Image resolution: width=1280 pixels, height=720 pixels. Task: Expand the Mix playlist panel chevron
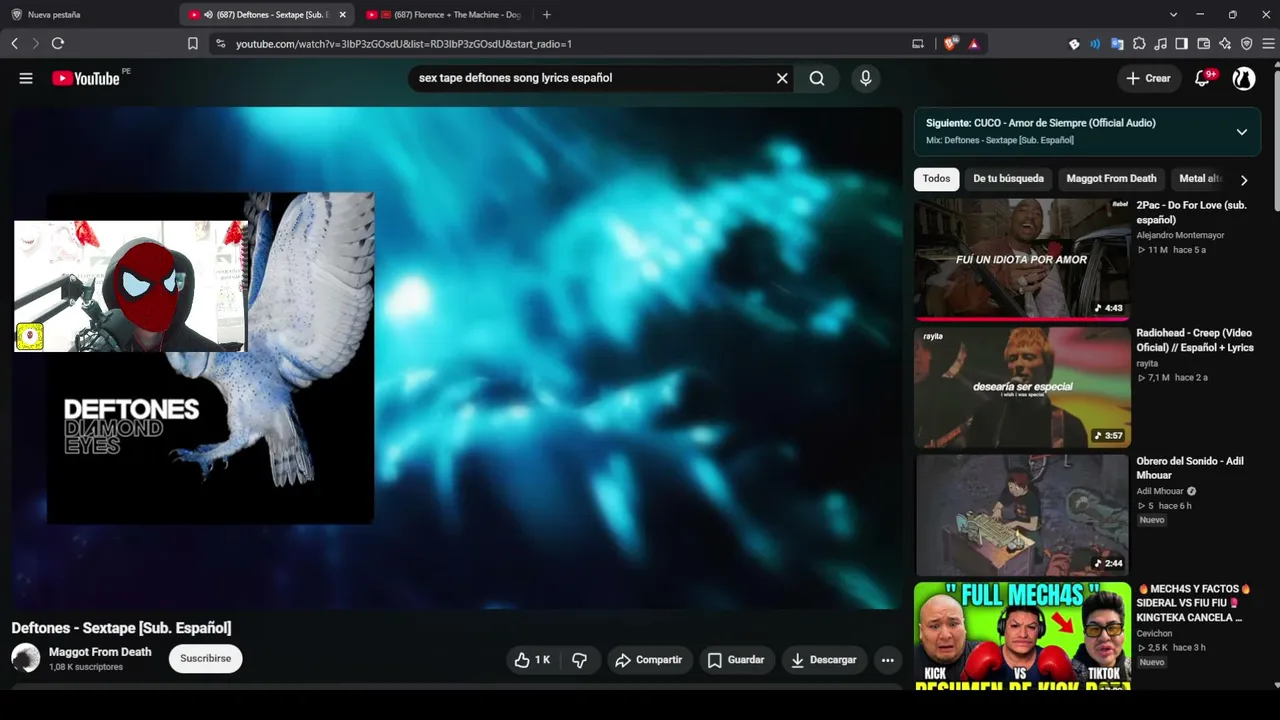[x=1242, y=132]
